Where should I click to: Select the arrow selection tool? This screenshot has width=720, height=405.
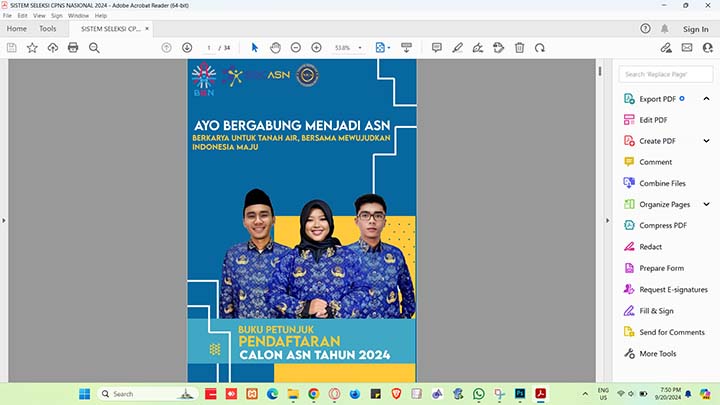pyautogui.click(x=254, y=47)
